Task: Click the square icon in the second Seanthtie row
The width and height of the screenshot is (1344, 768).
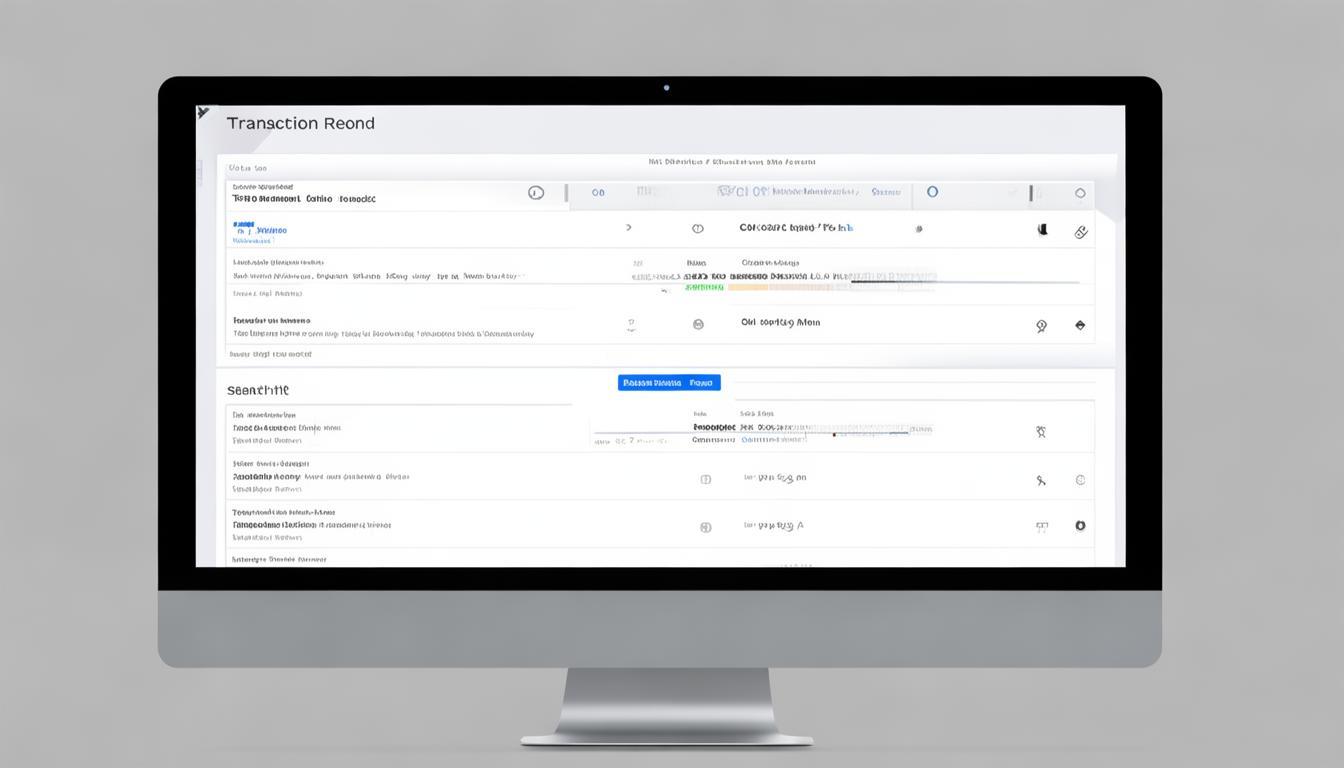Action: click(x=706, y=480)
